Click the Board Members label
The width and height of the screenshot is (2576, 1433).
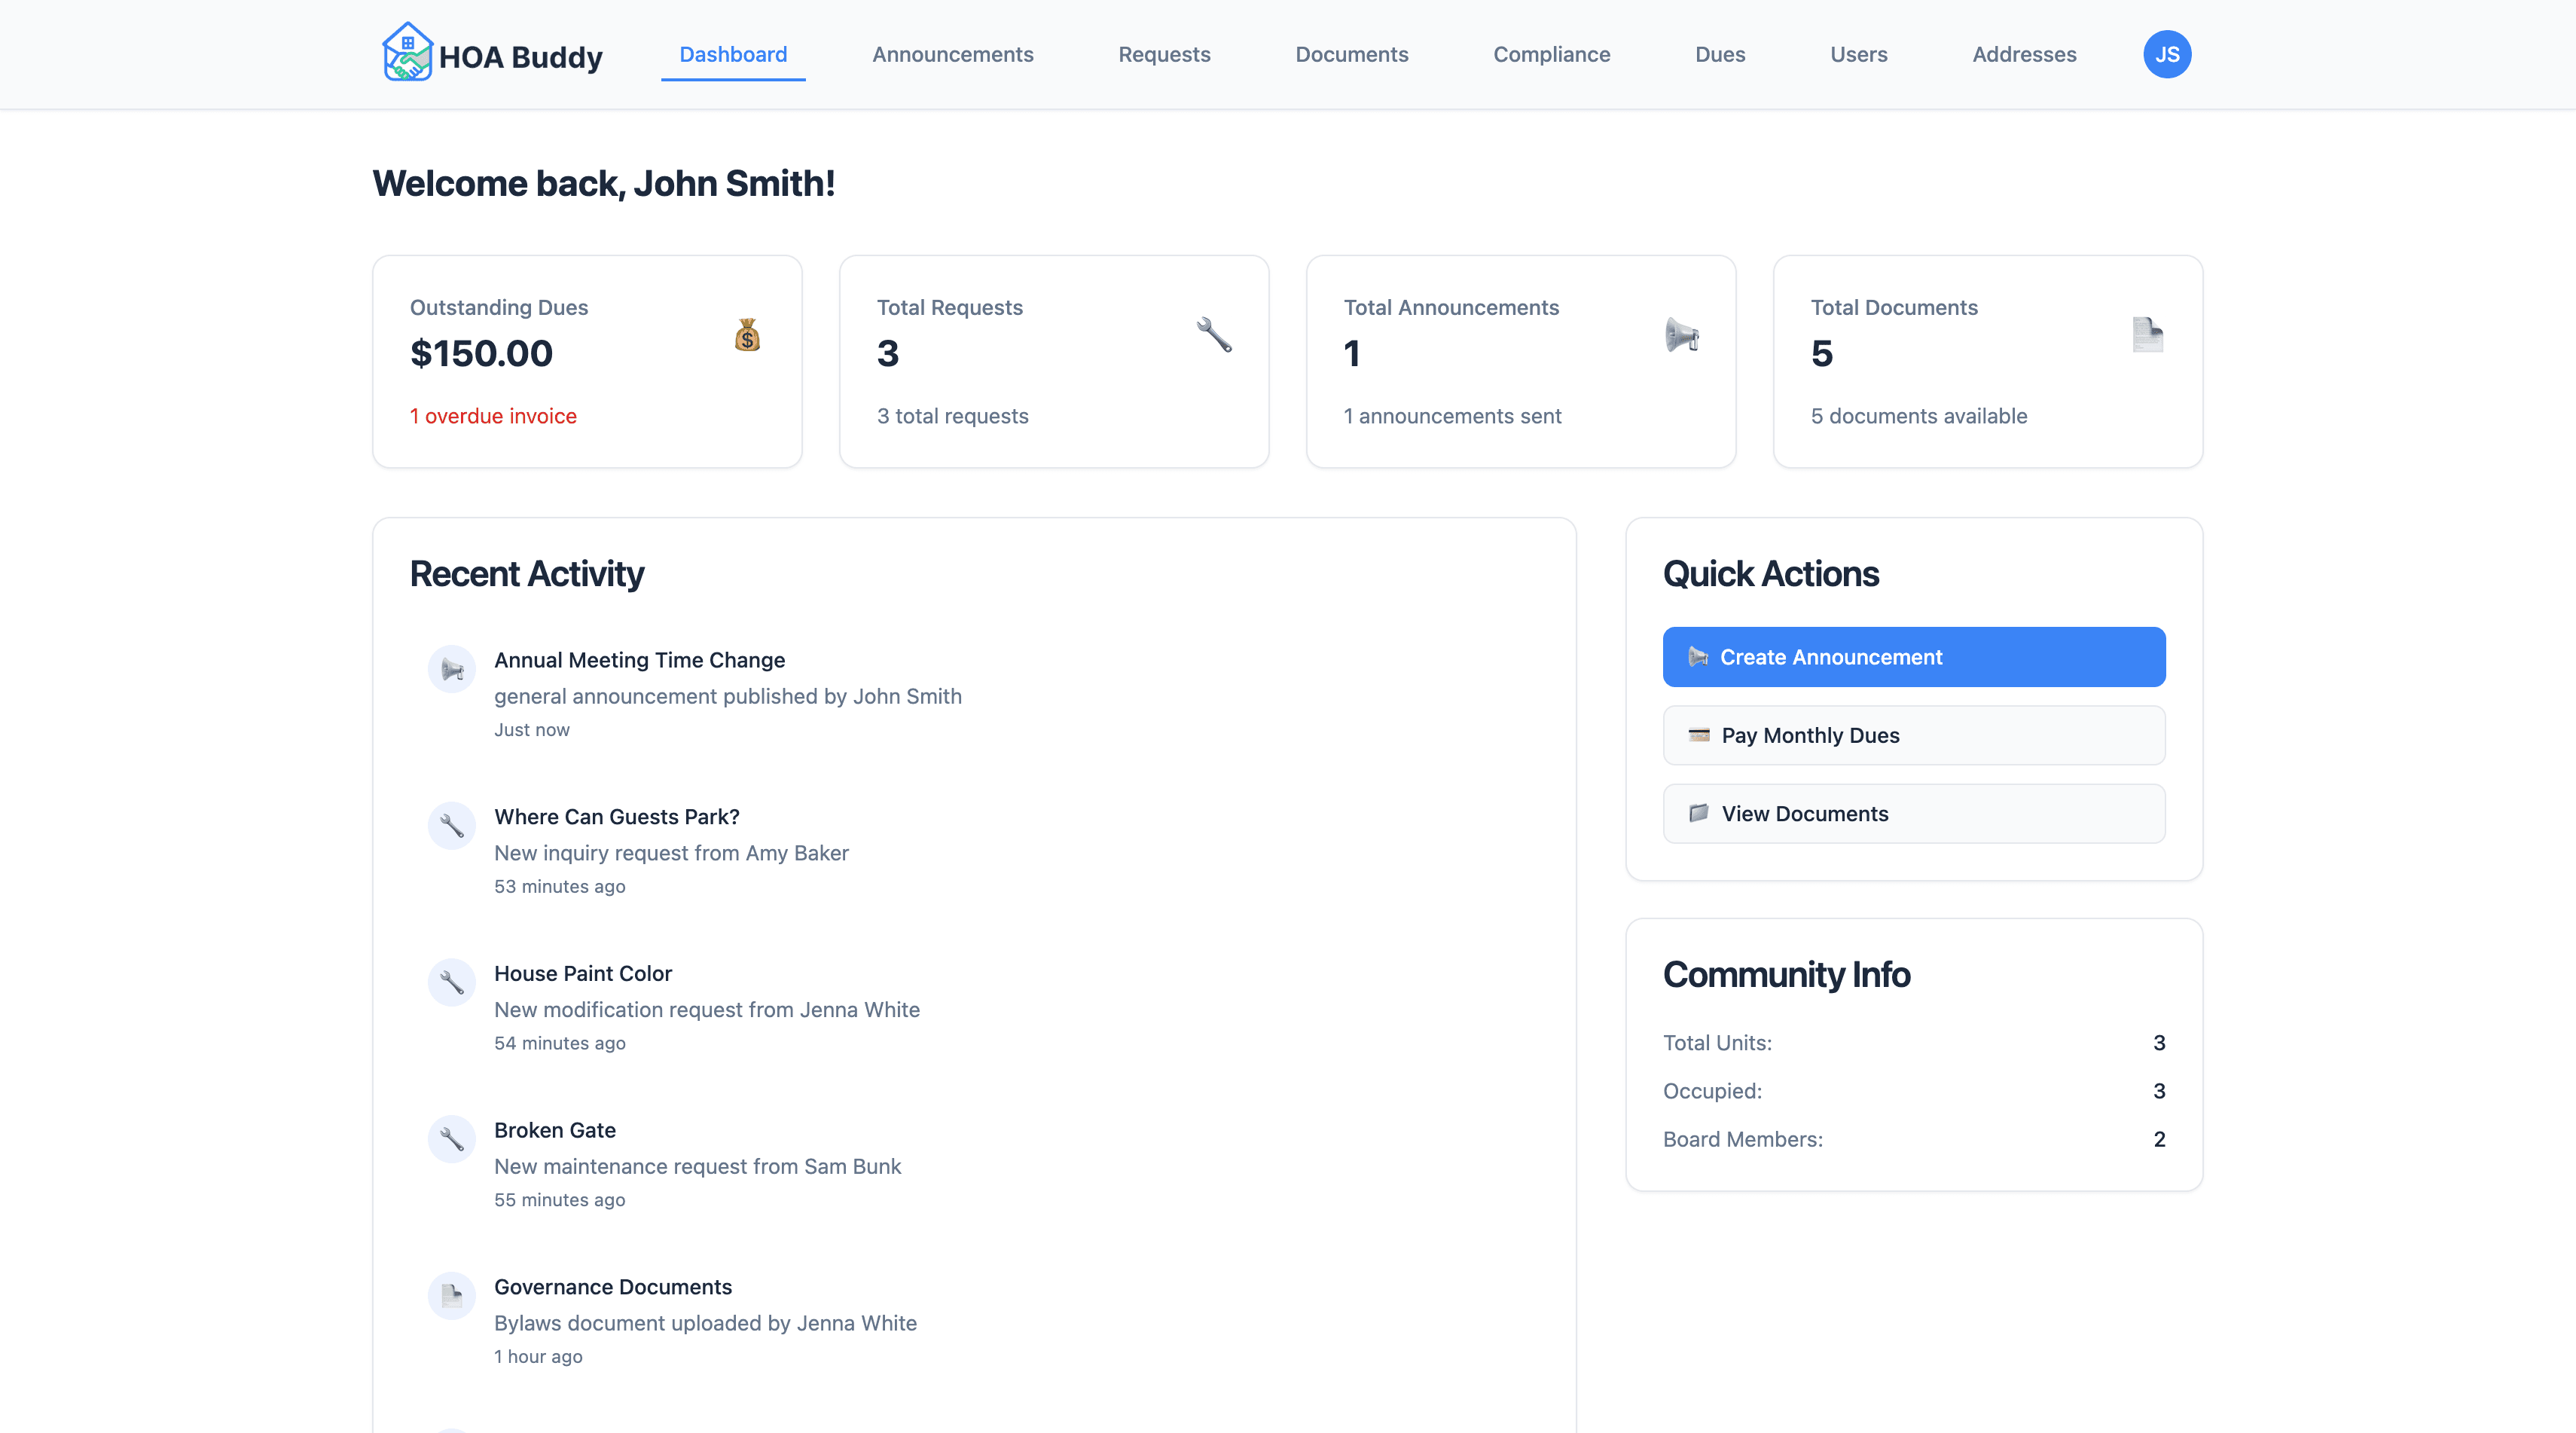point(1743,1139)
